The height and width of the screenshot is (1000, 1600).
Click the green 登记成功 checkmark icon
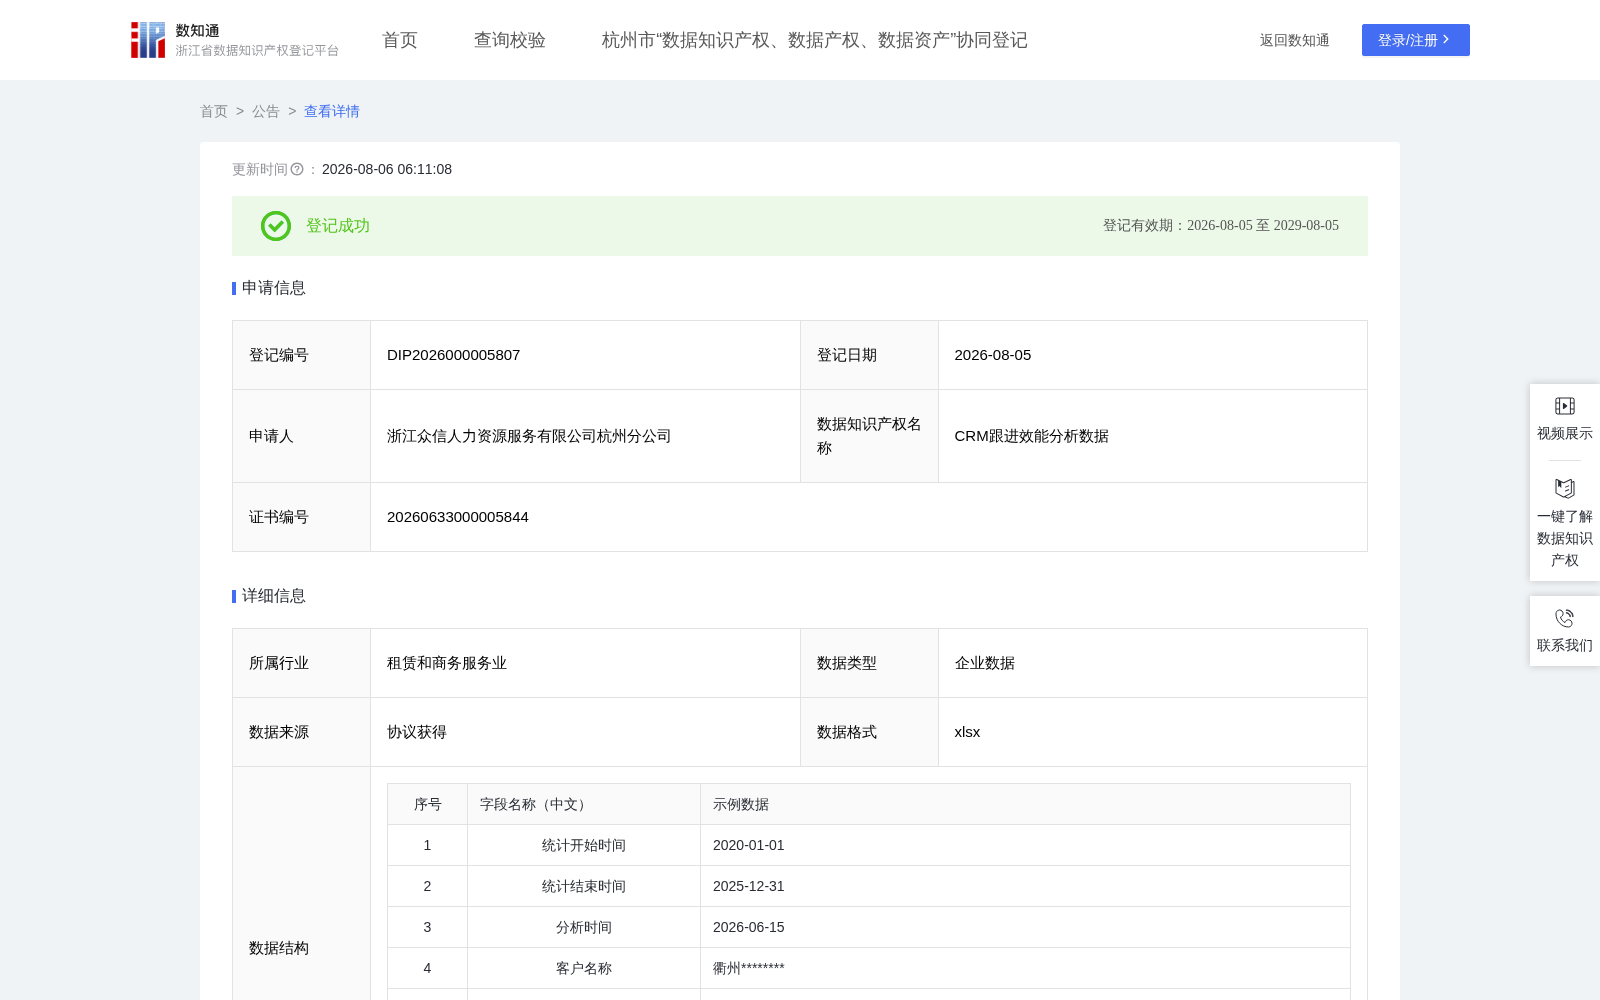click(x=276, y=226)
